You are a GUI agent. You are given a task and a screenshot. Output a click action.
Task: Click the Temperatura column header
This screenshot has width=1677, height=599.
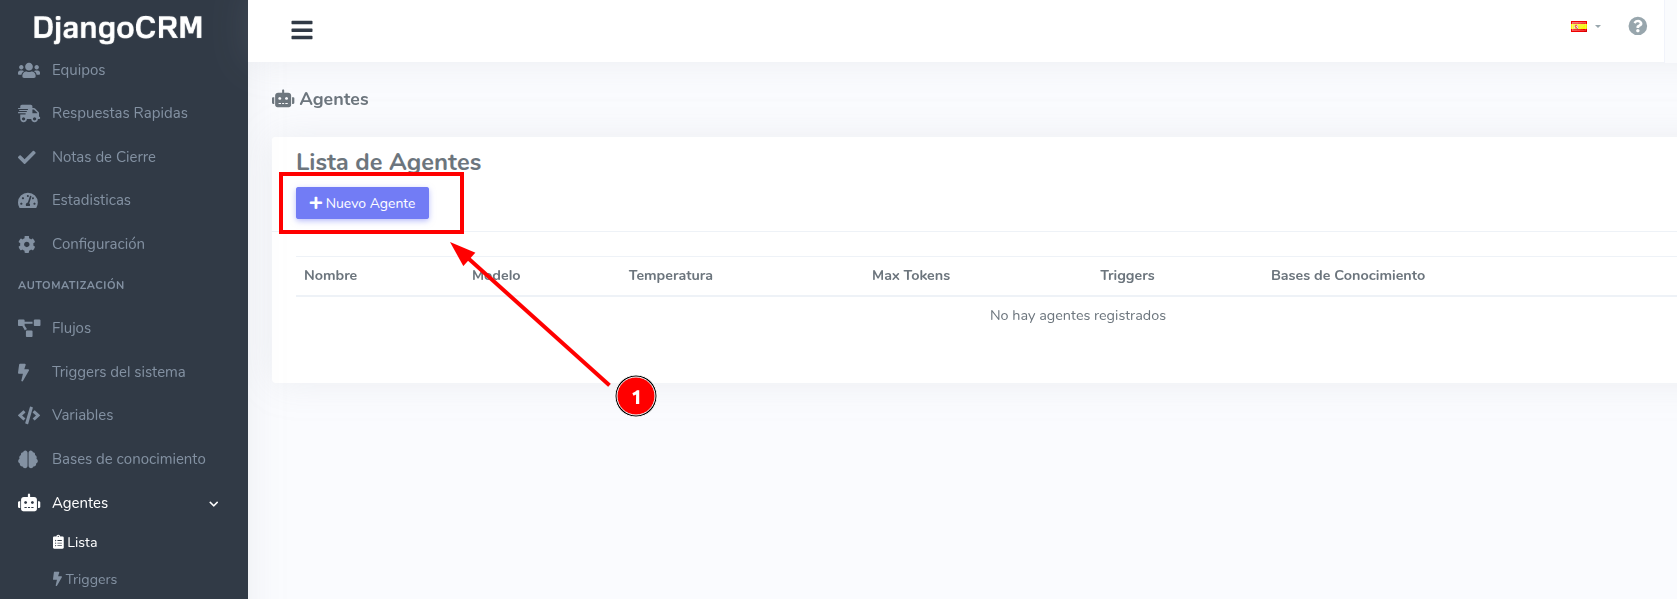[x=670, y=275]
